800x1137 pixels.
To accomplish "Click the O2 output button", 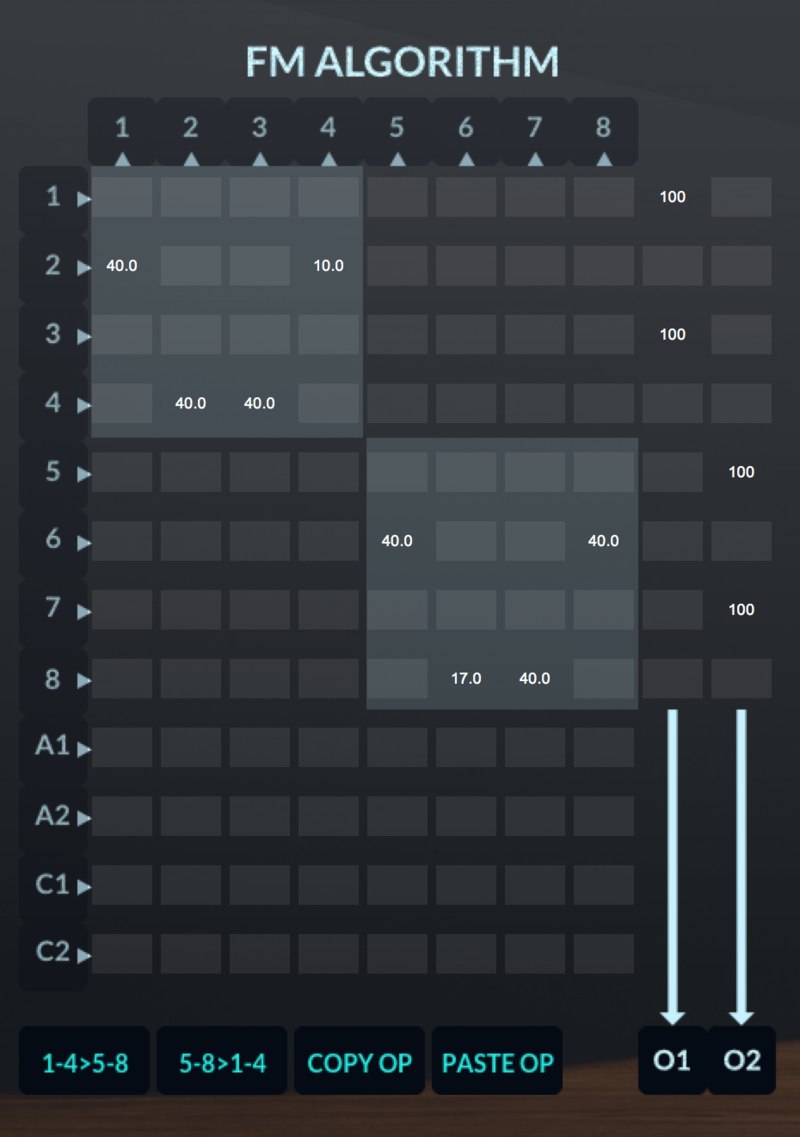I will click(x=741, y=1061).
